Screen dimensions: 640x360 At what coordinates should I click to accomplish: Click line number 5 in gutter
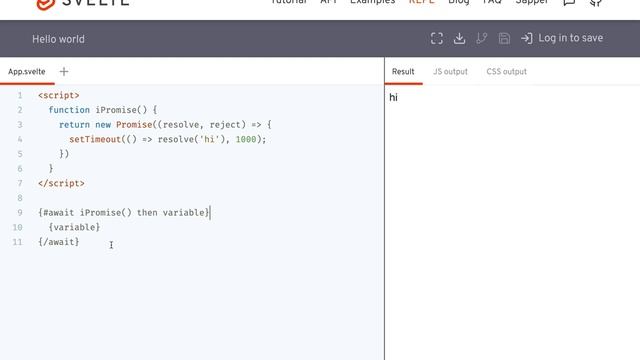[20, 154]
